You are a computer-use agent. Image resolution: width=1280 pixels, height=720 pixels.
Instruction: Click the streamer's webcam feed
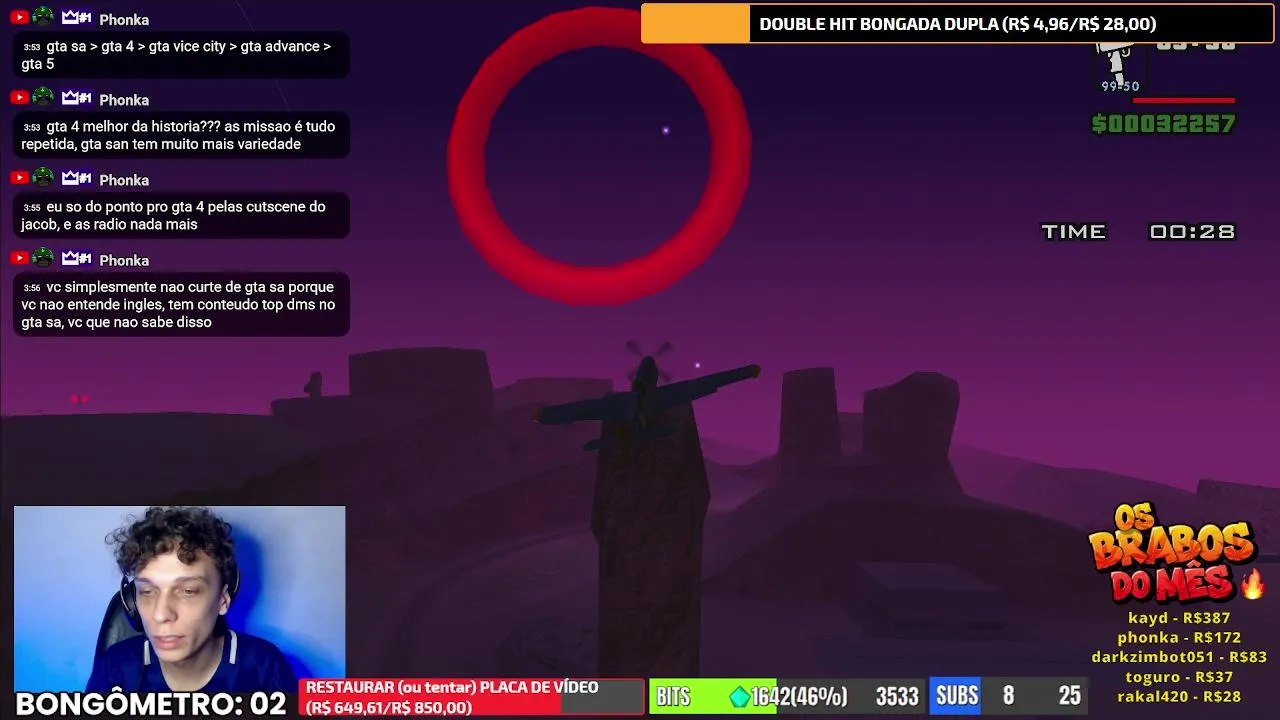[180, 598]
